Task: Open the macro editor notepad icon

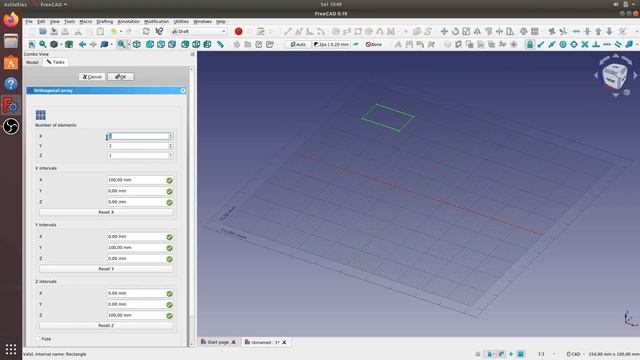Action: [260, 31]
